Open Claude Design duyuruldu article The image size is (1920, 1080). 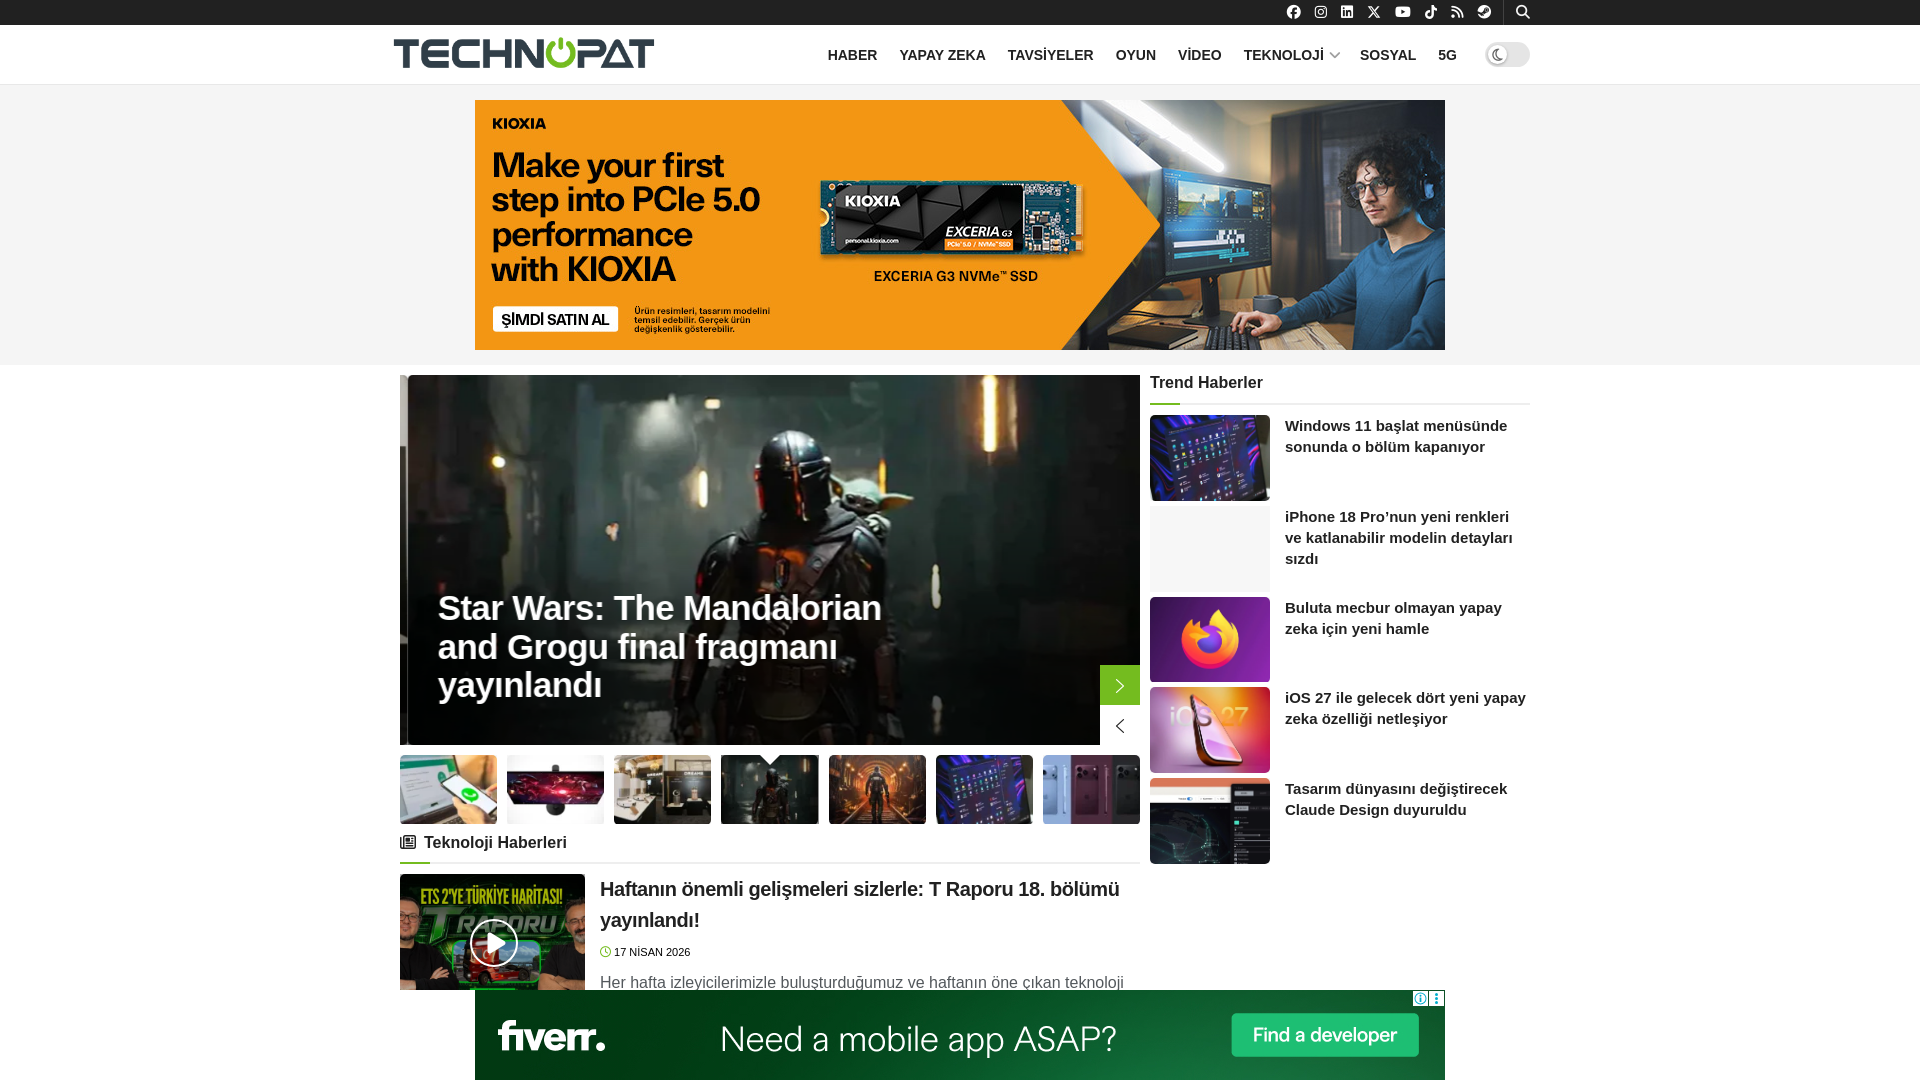pos(1396,799)
